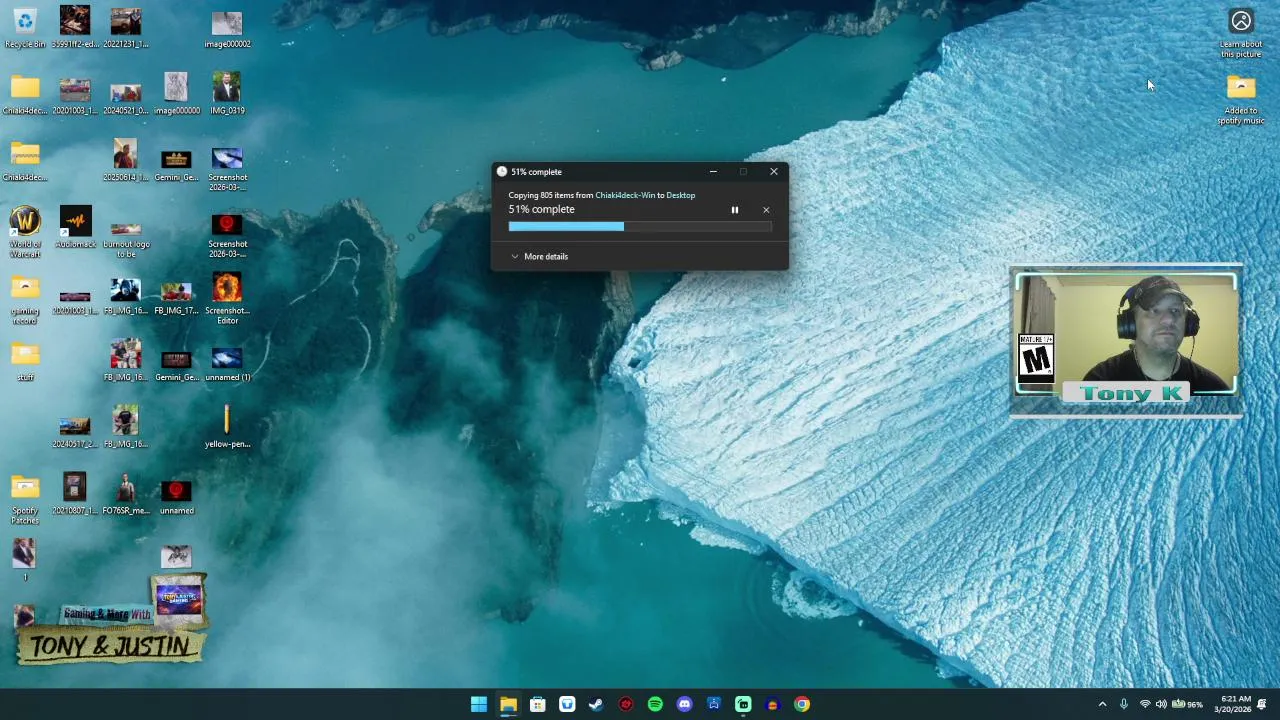The width and height of the screenshot is (1280, 720).
Task: Minimize the copy progress dialog
Action: tap(713, 172)
